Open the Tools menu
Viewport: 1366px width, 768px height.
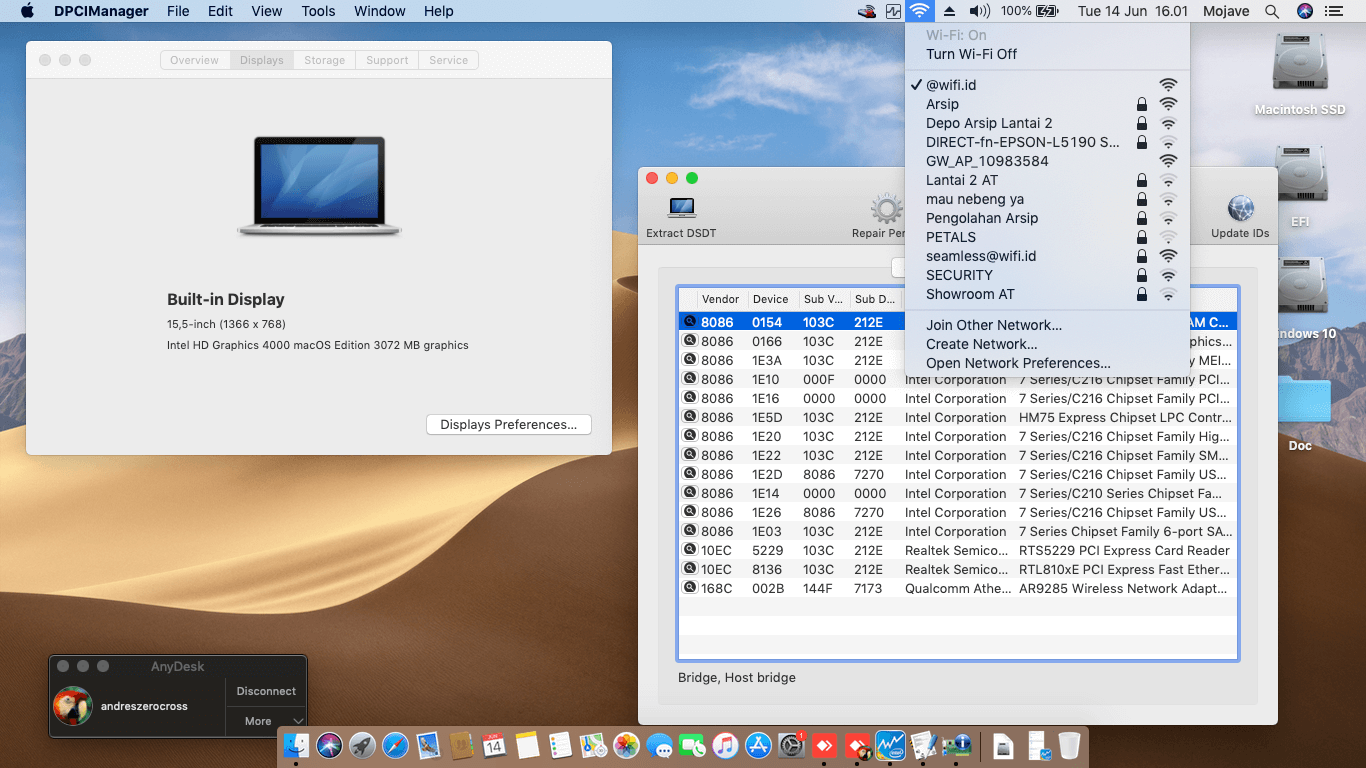(x=318, y=11)
